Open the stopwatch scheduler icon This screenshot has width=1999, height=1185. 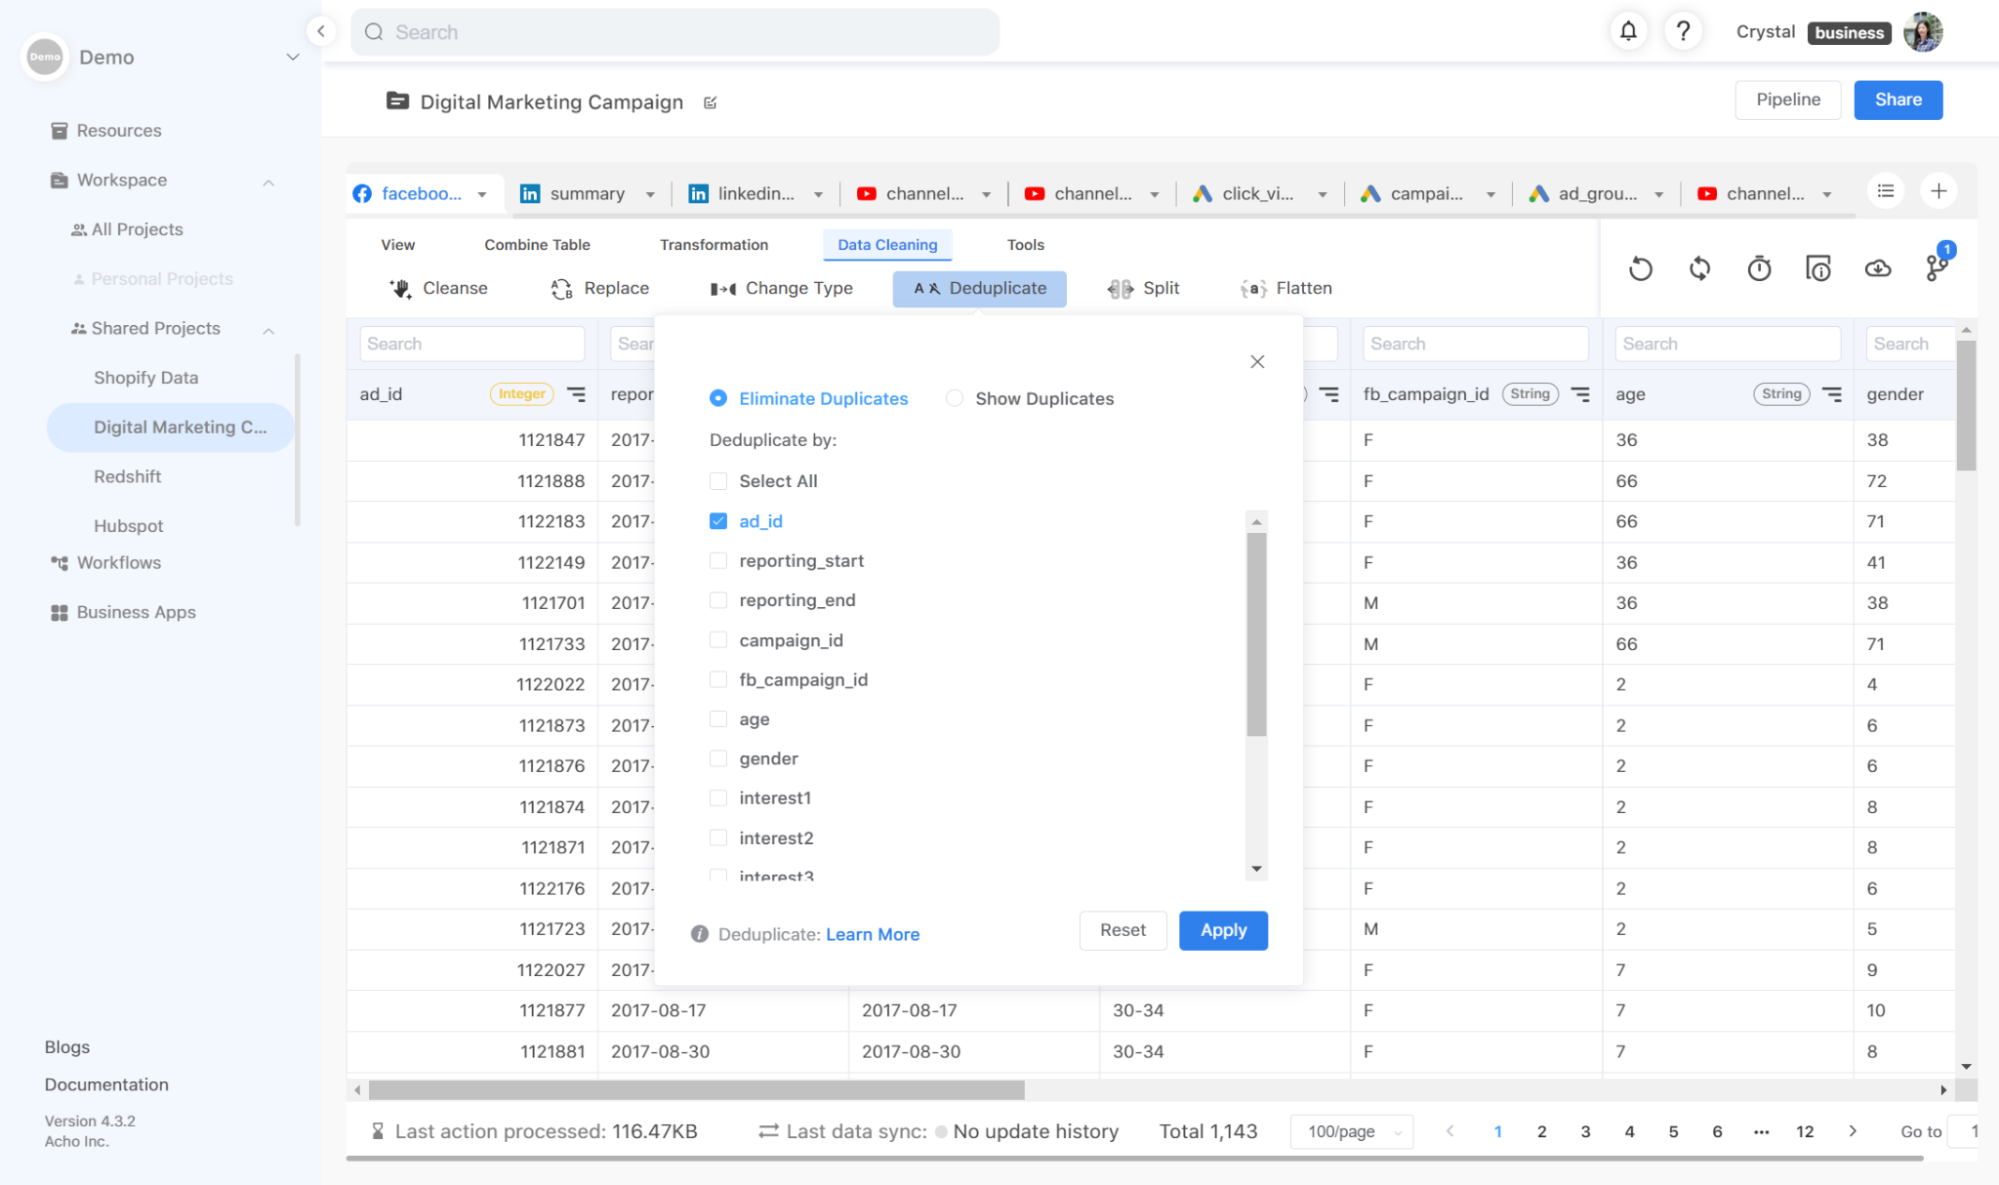[x=1759, y=269]
